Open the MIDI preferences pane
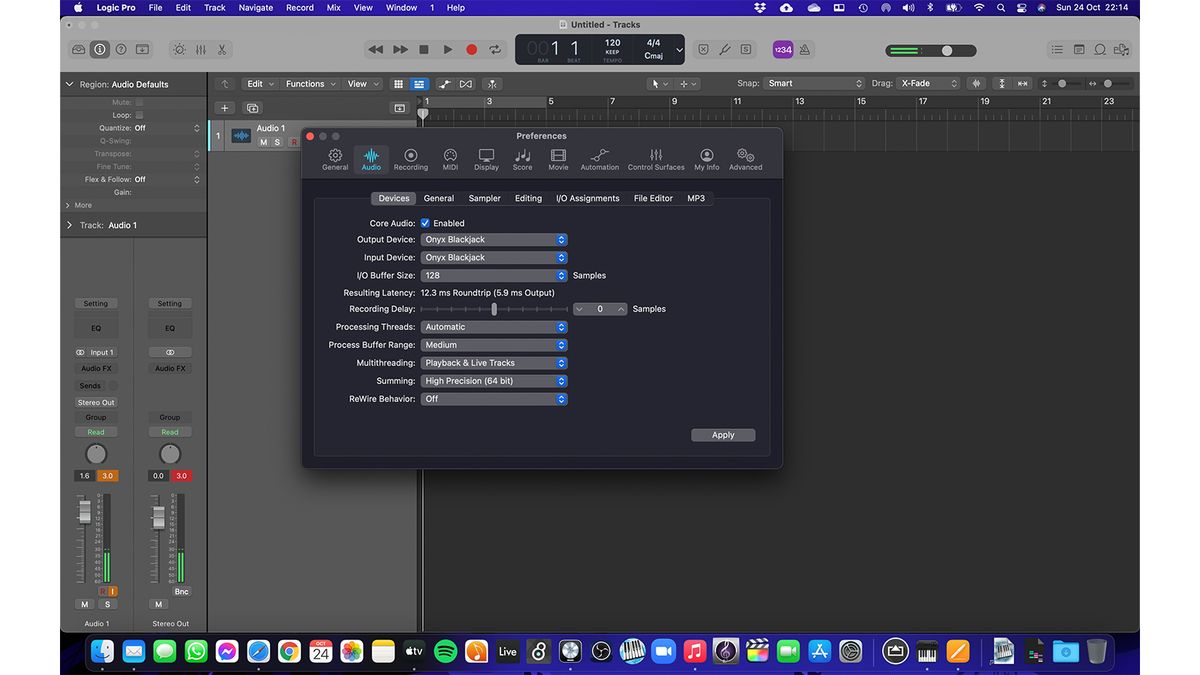 pos(450,158)
